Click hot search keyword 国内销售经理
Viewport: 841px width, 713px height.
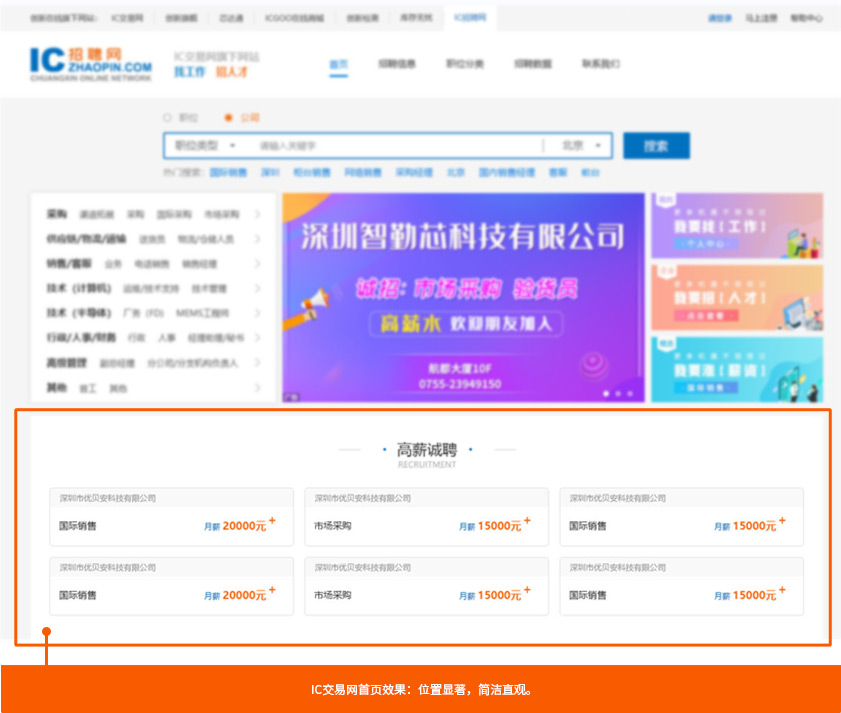tap(507, 172)
